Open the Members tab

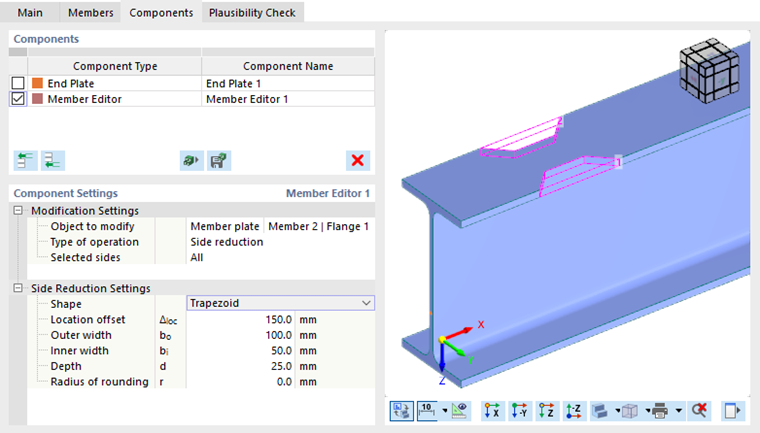(91, 13)
